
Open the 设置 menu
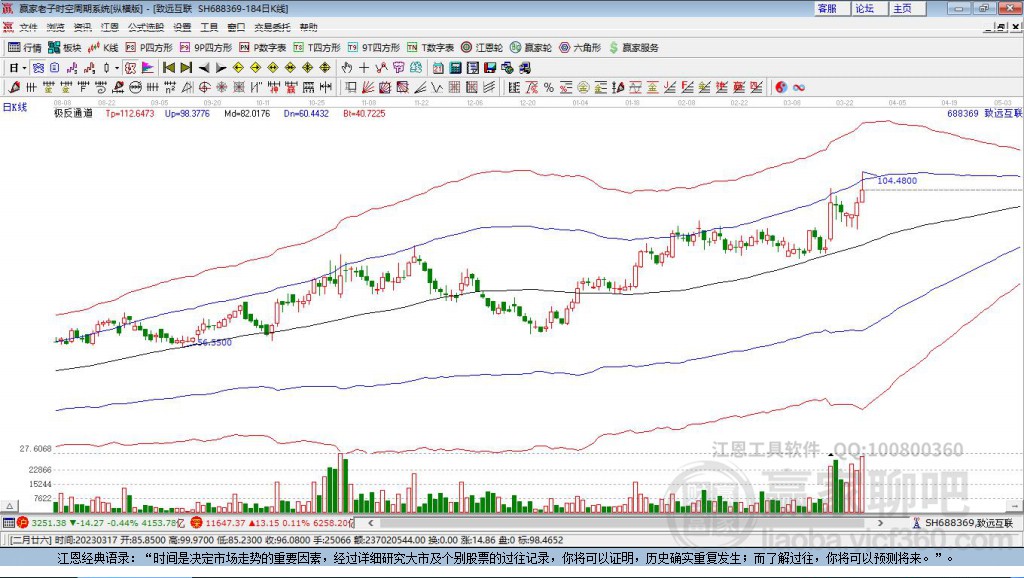click(x=182, y=27)
